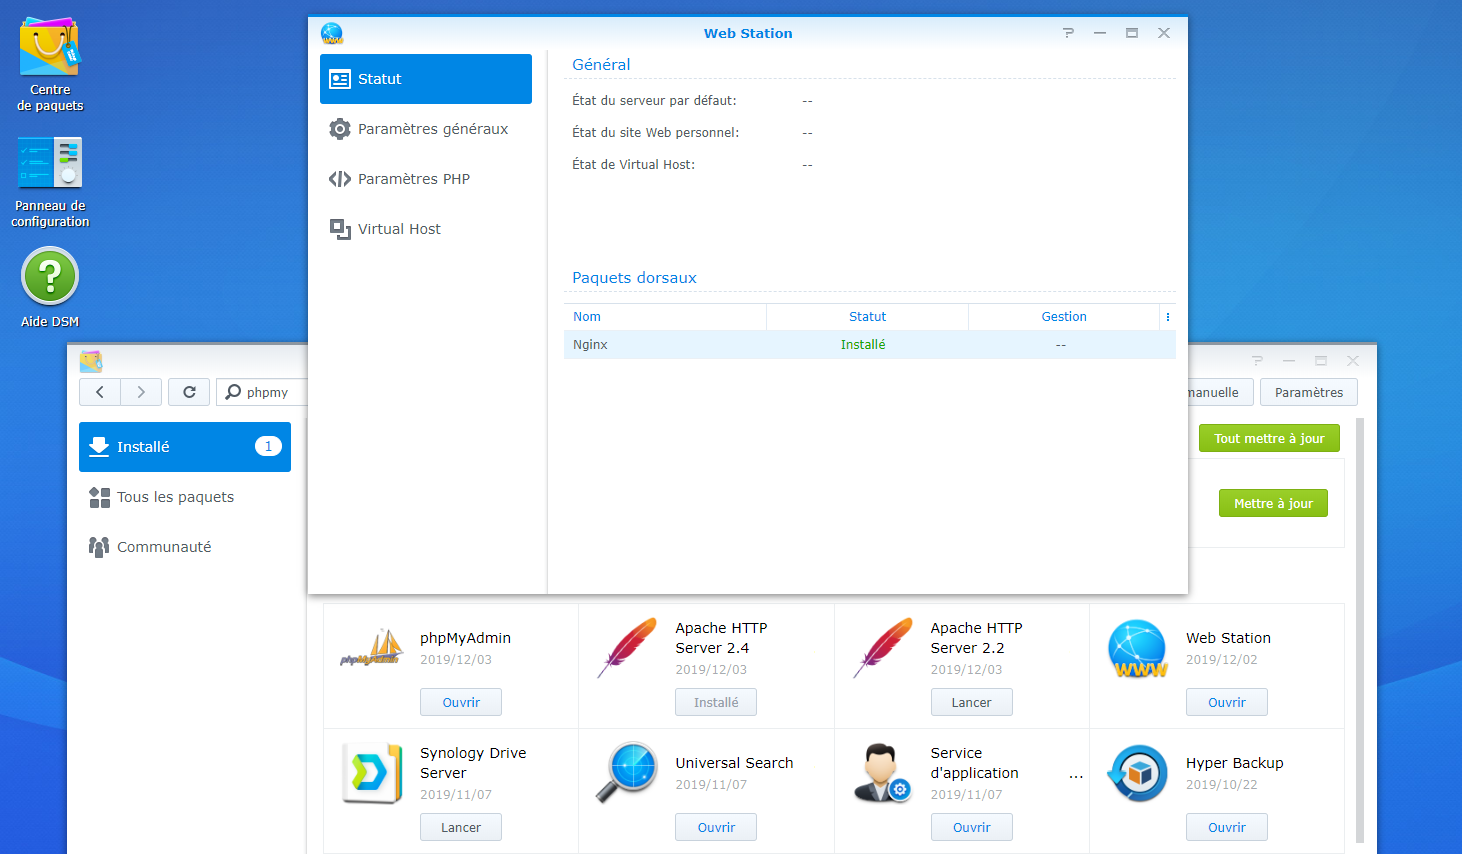Sort table by Nom column header

665,317
